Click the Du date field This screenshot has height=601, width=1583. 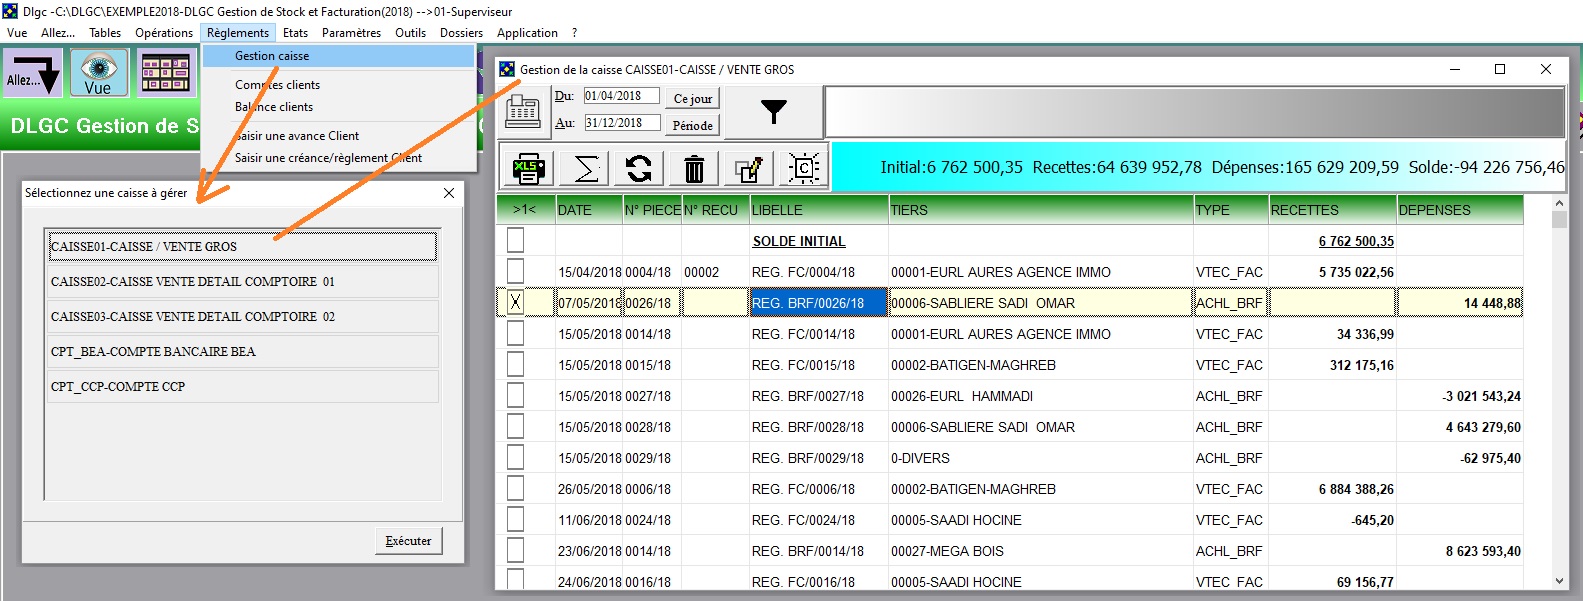621,96
